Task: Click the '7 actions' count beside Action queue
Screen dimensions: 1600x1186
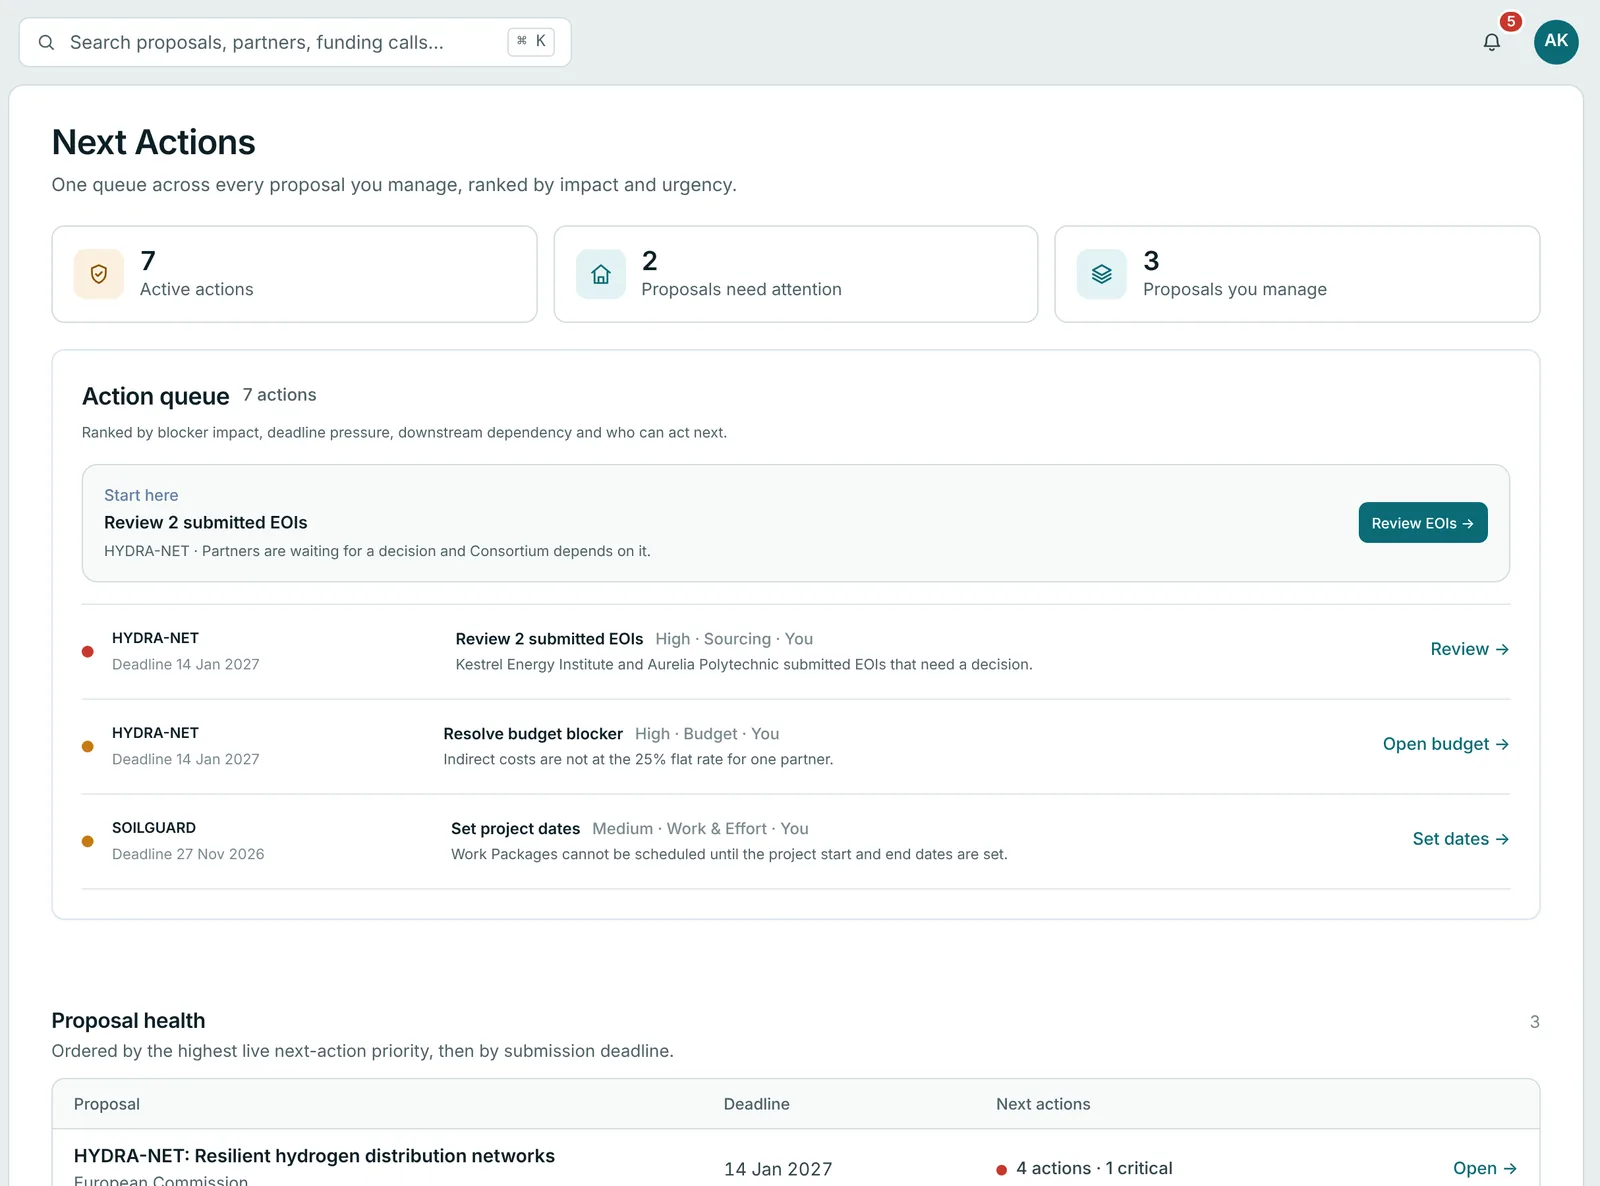Action: pos(279,395)
